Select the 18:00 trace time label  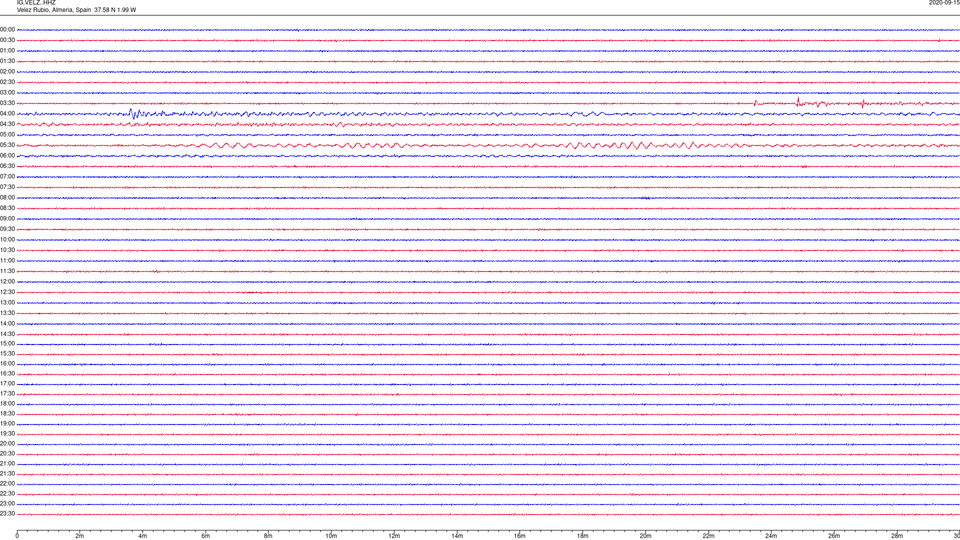click(x=7, y=404)
